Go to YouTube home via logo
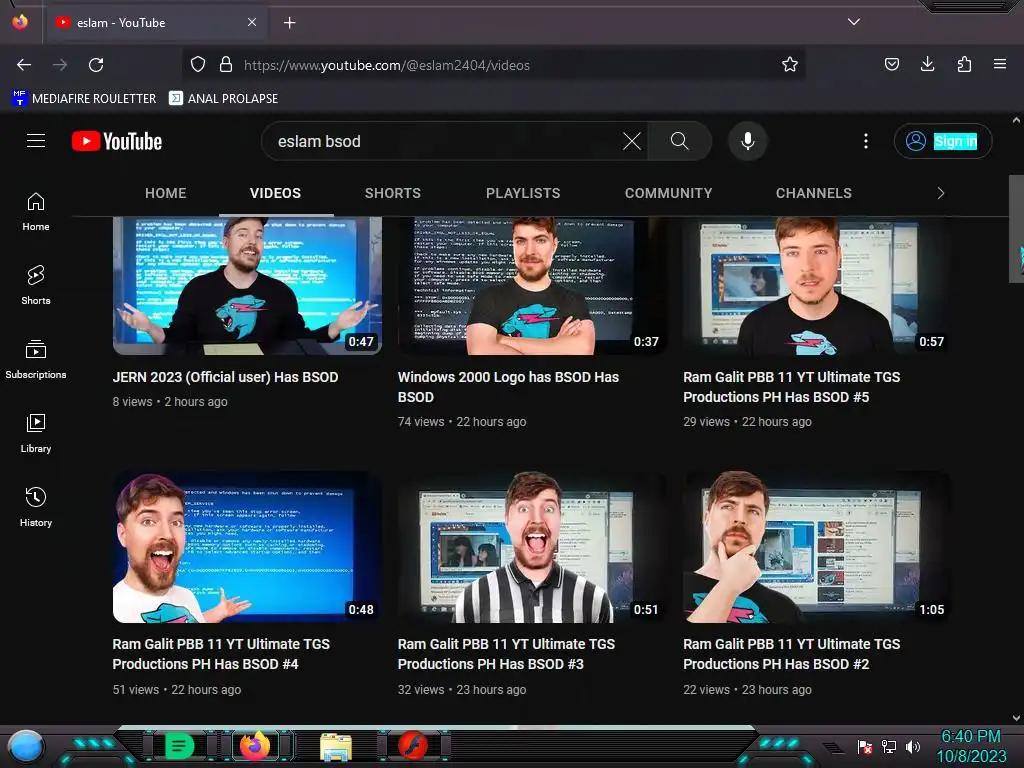Image resolution: width=1024 pixels, height=768 pixels. [x=117, y=141]
